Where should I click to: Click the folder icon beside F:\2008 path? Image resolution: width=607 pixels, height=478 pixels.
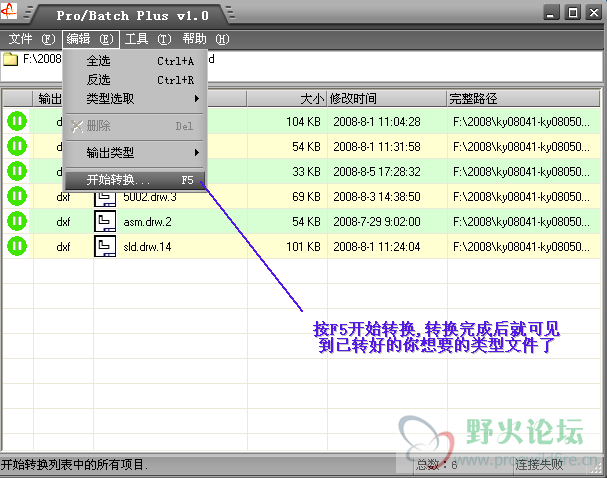(x=10, y=59)
